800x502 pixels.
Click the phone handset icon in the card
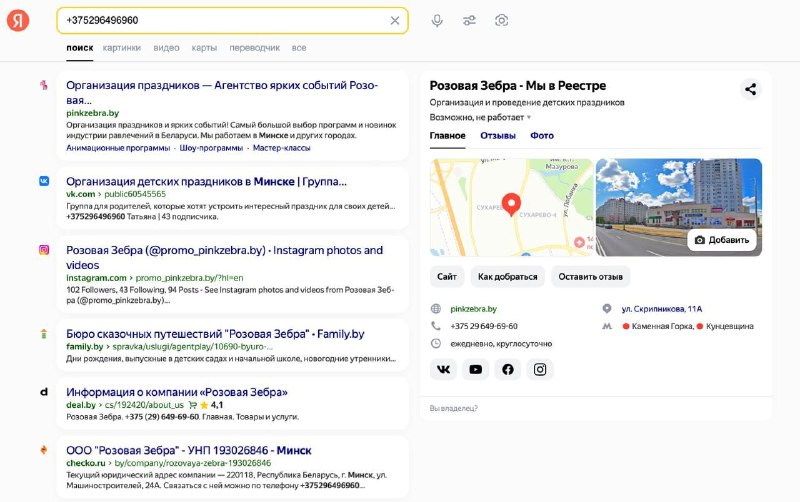(x=436, y=325)
